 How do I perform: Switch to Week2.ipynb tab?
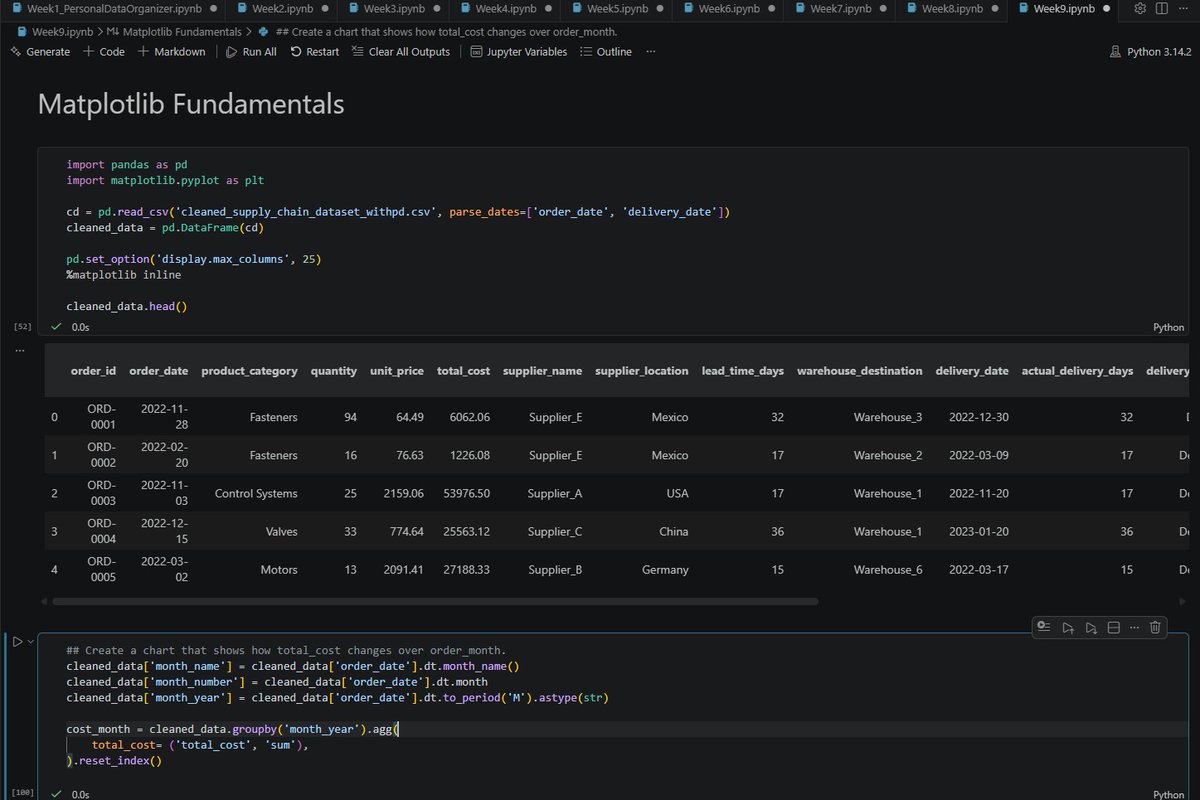pyautogui.click(x=280, y=8)
